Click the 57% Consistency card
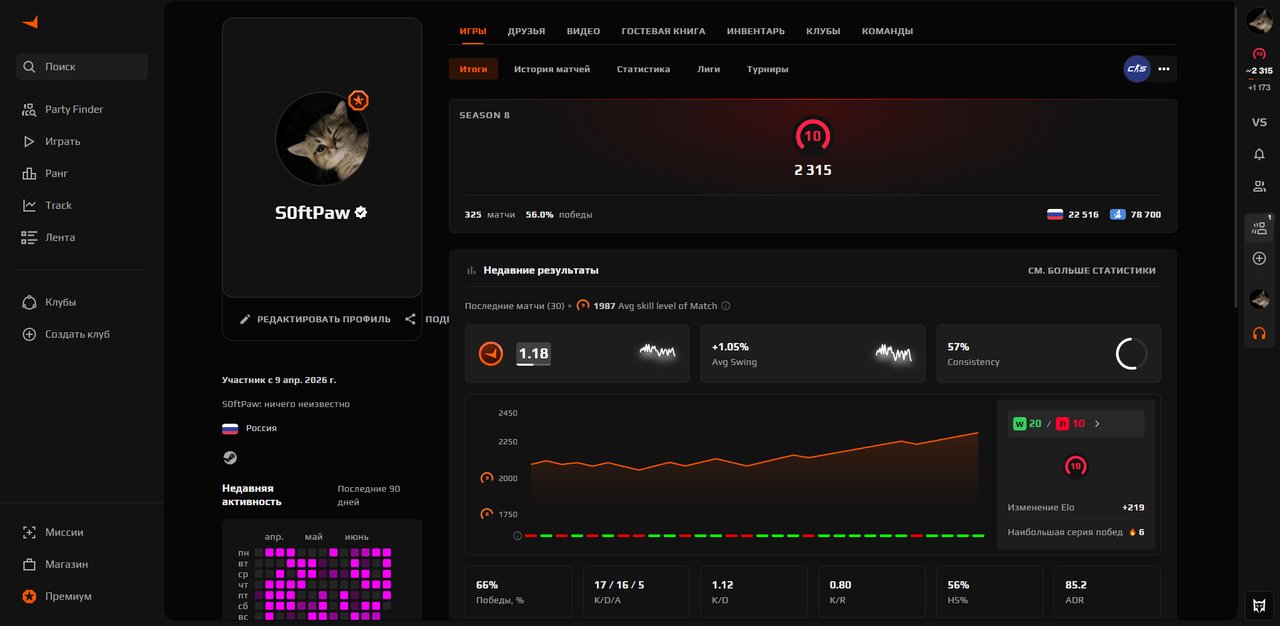 tap(1049, 353)
